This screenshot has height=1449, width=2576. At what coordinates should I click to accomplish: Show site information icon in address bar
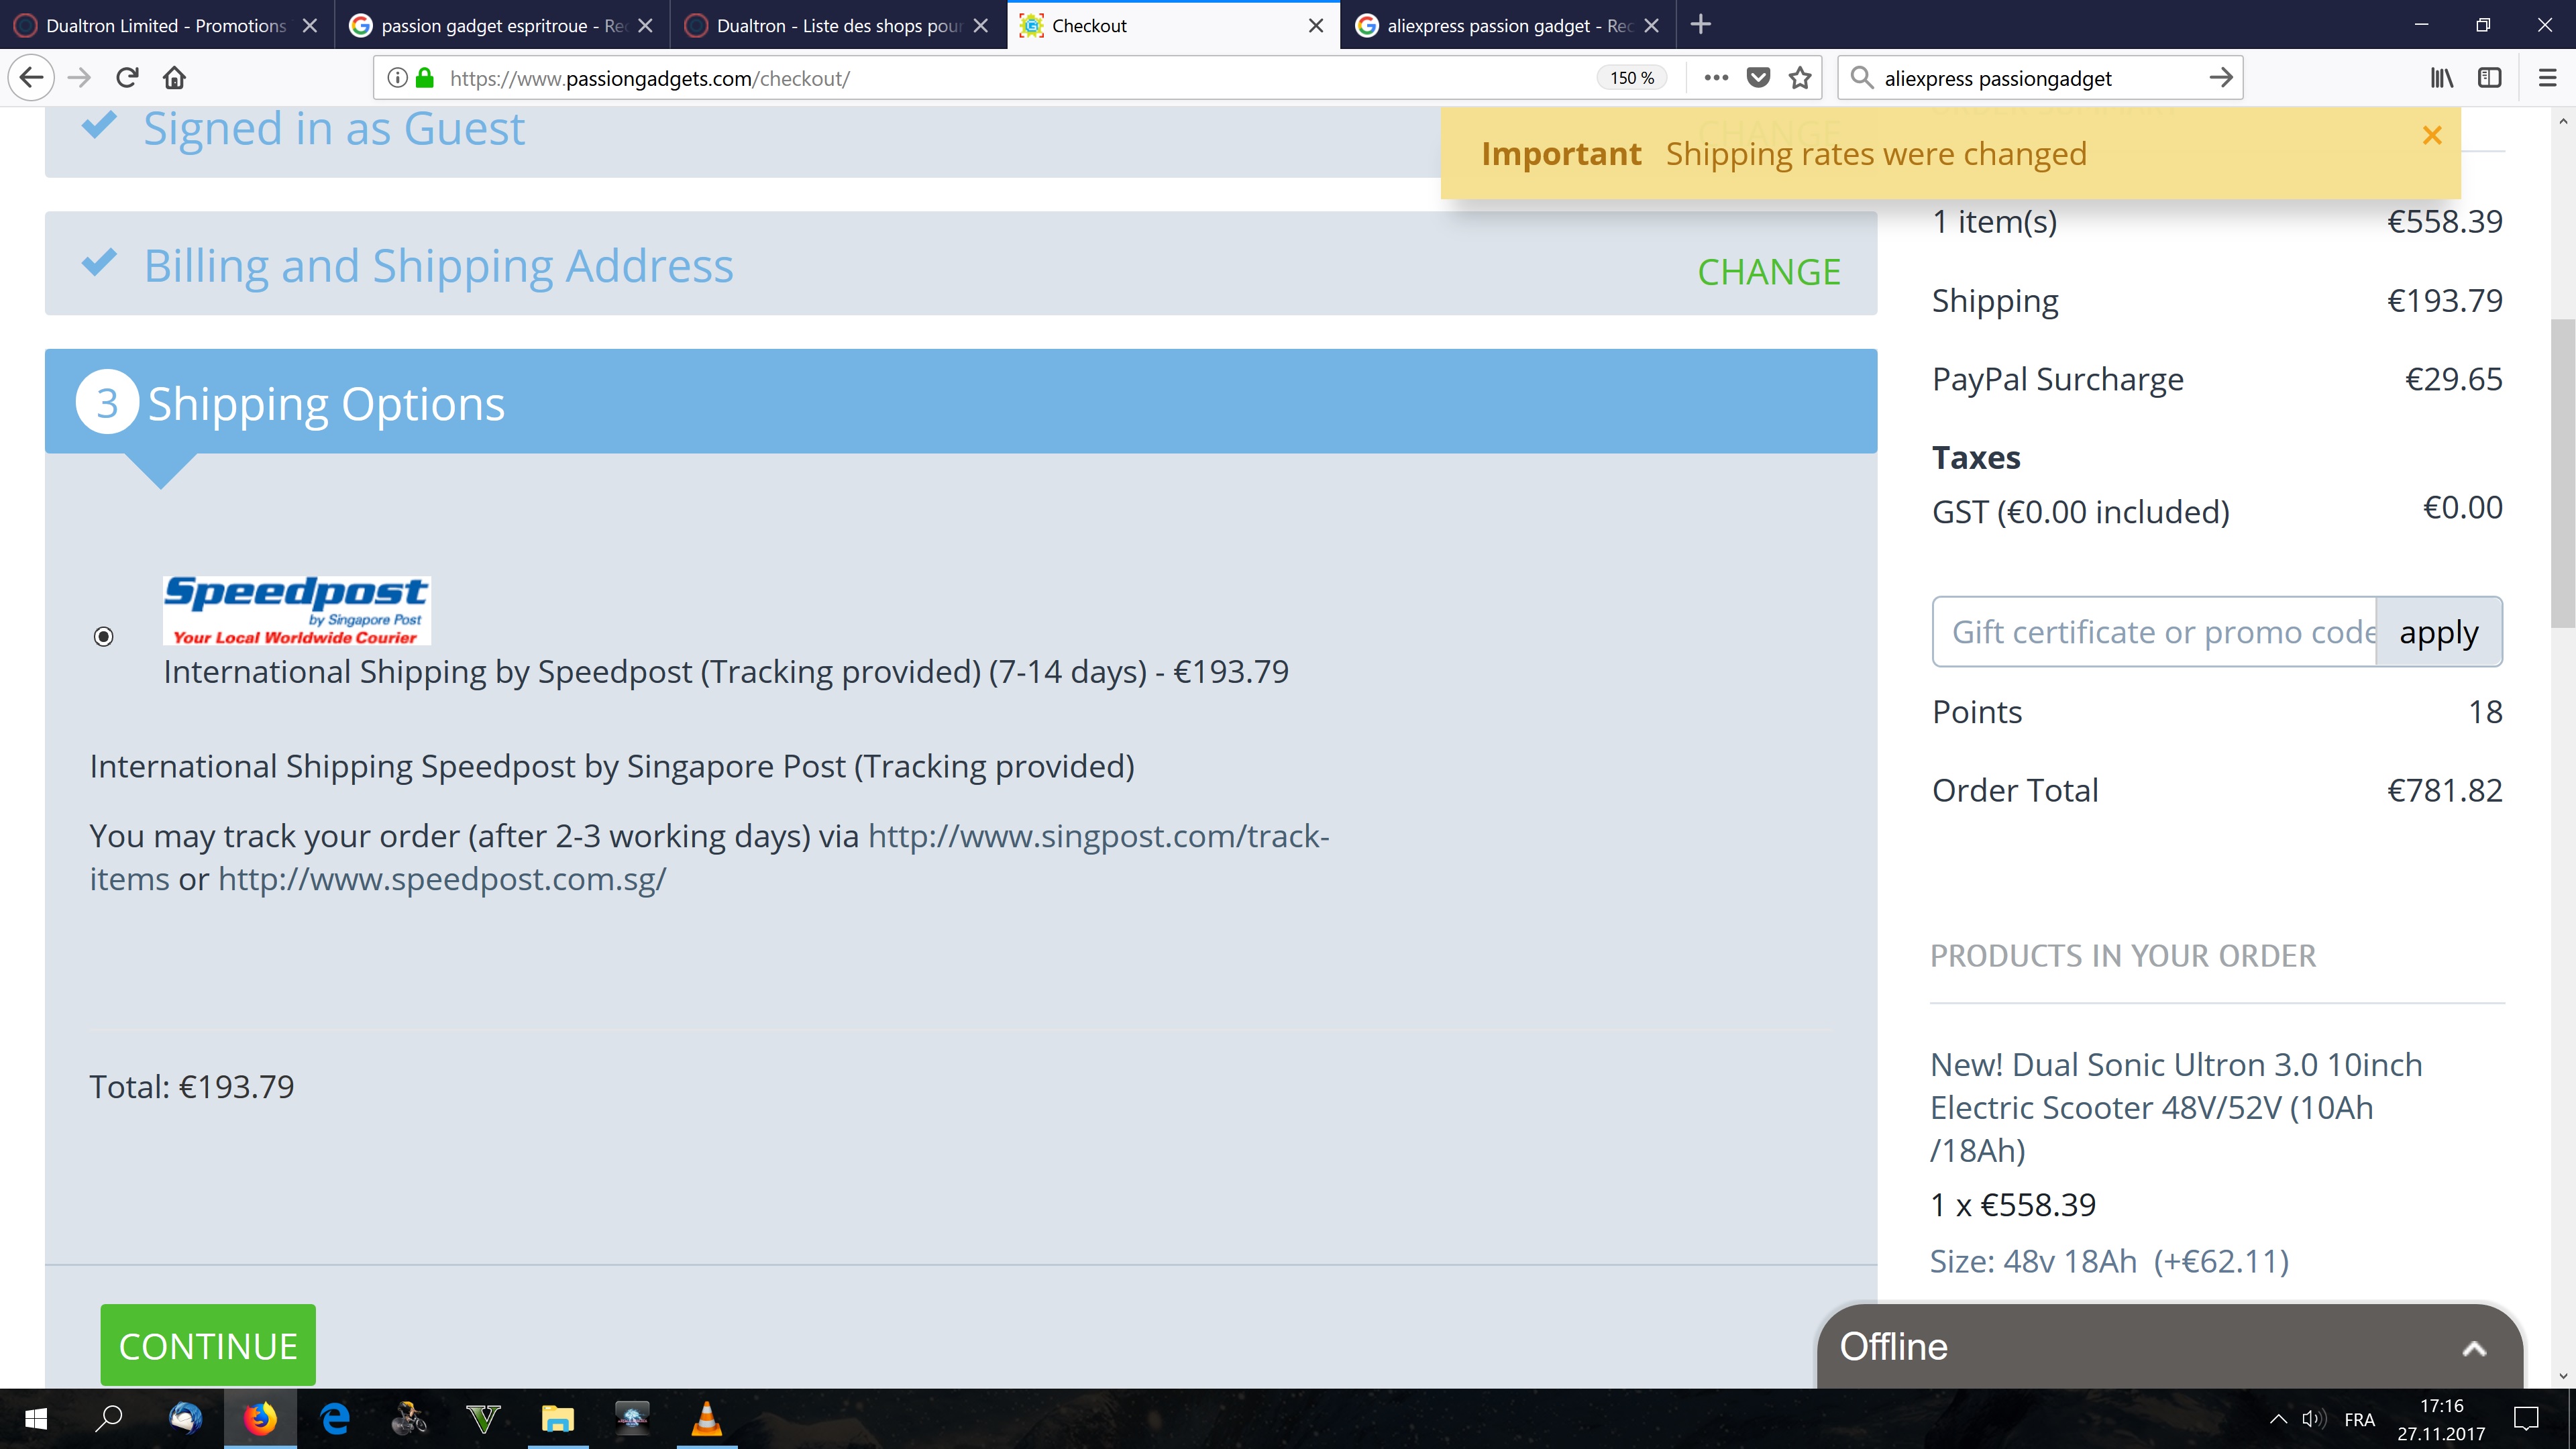pos(397,78)
